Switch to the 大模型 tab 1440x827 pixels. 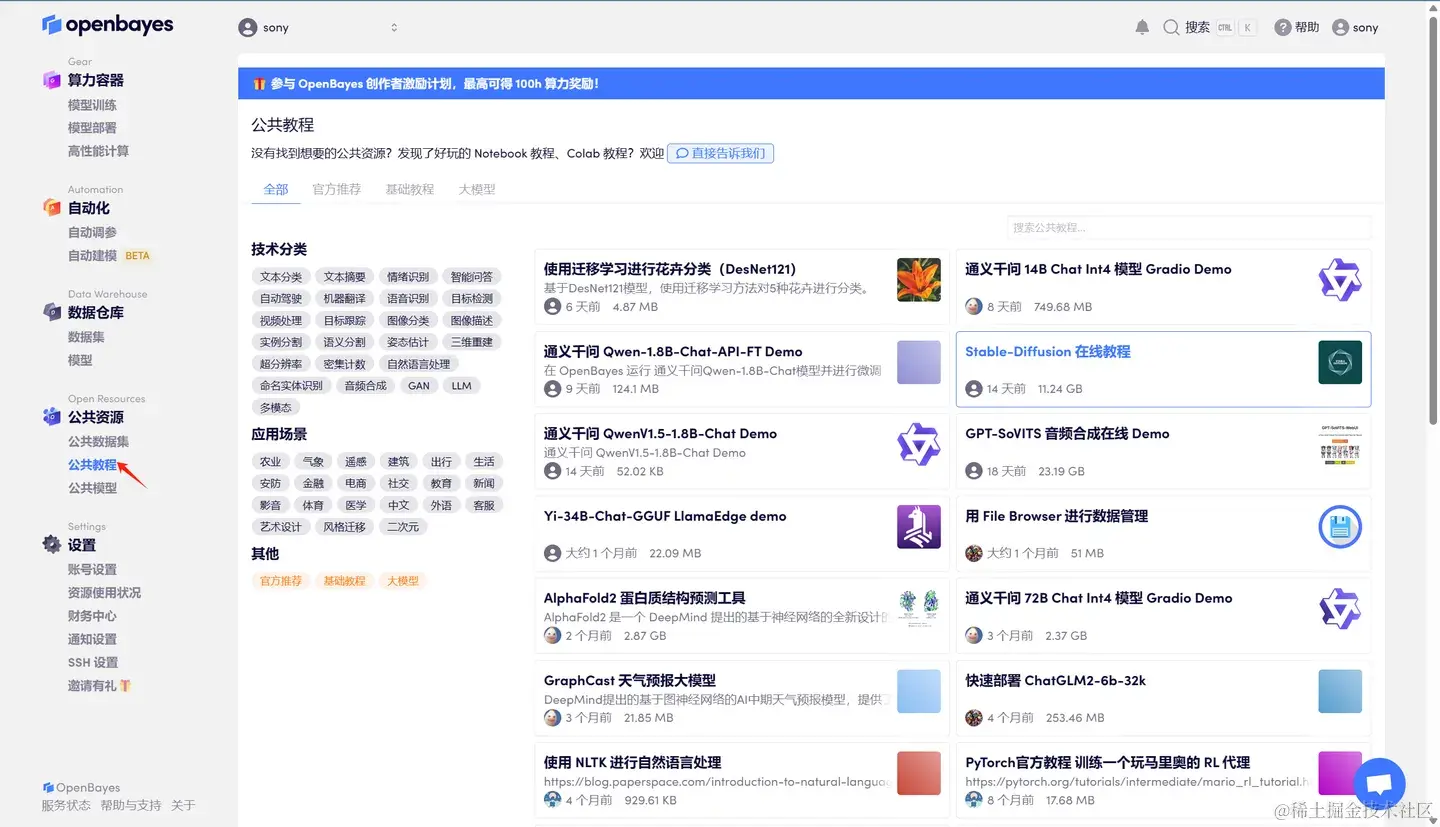tap(477, 189)
